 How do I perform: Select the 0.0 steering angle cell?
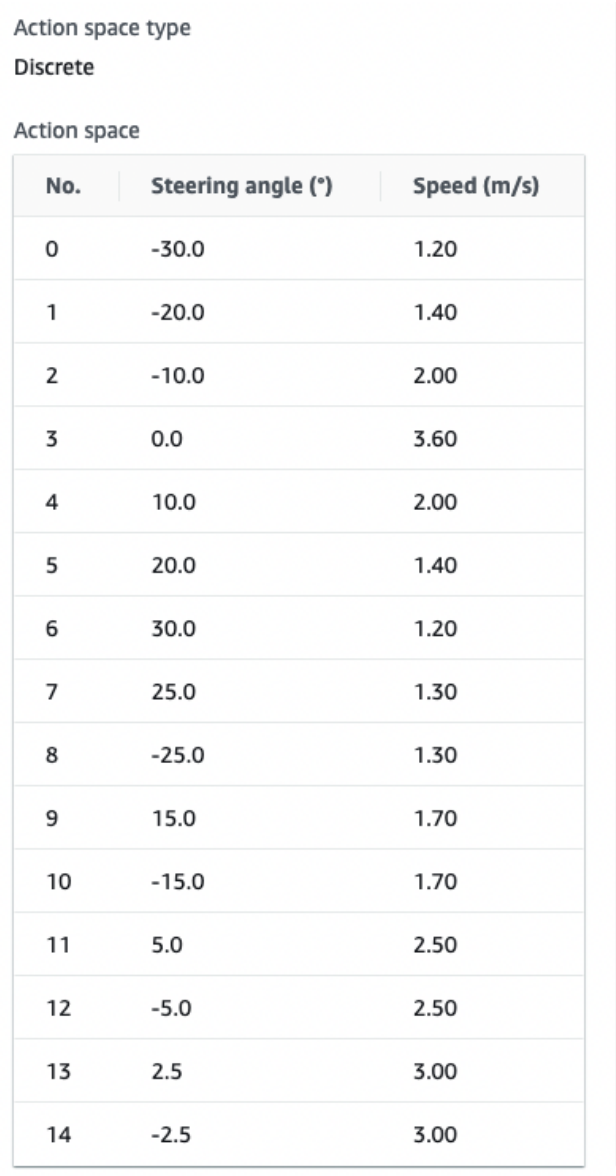(x=167, y=439)
